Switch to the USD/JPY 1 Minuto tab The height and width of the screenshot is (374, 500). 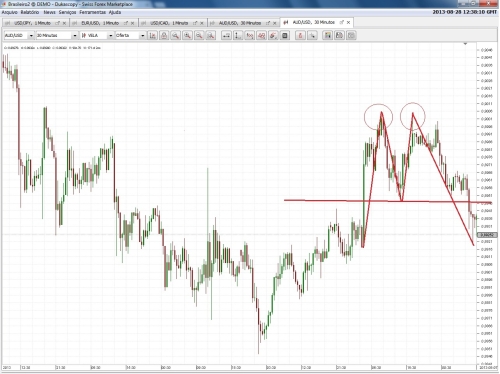click(32, 23)
